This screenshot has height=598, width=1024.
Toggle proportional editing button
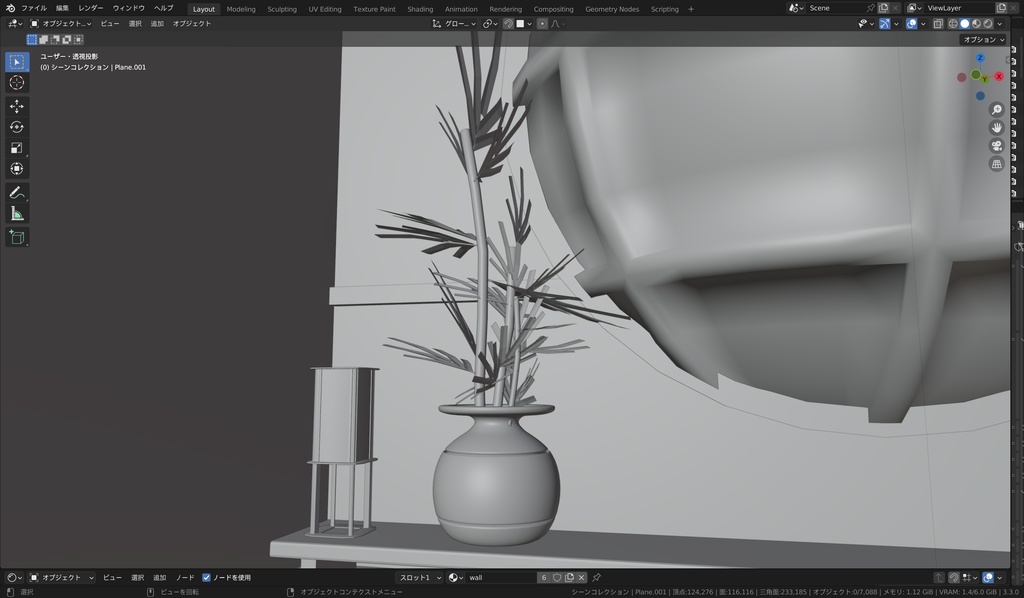pos(542,24)
